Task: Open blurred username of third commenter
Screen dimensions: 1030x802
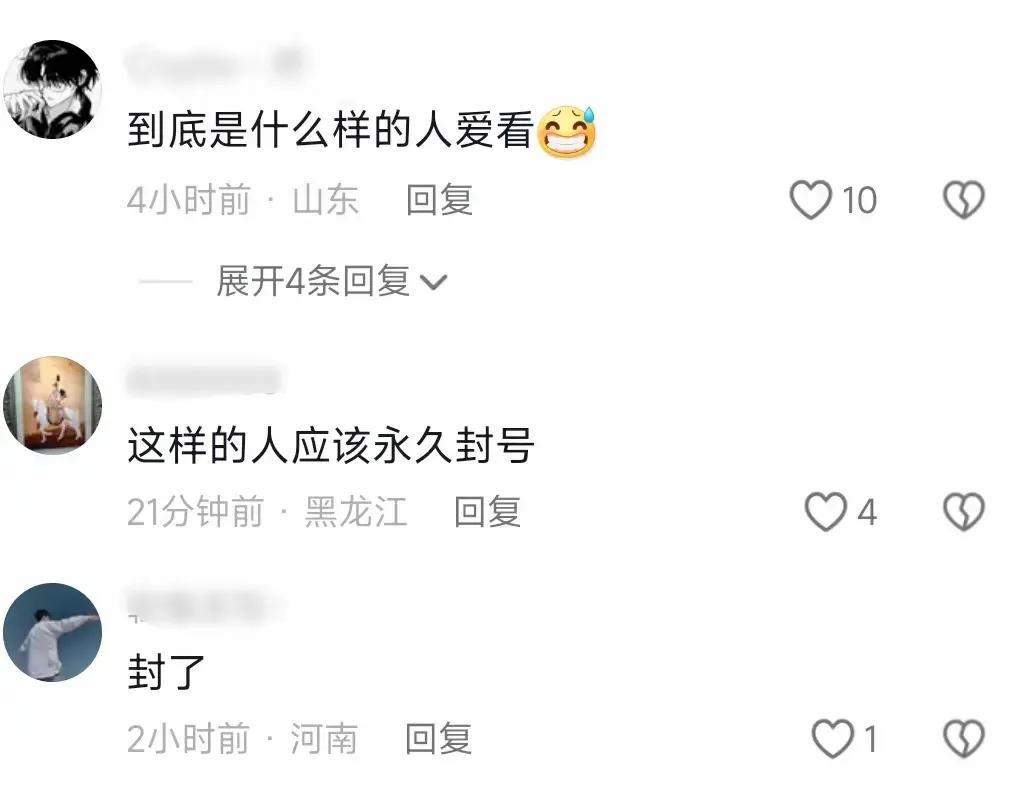Action: [205, 607]
